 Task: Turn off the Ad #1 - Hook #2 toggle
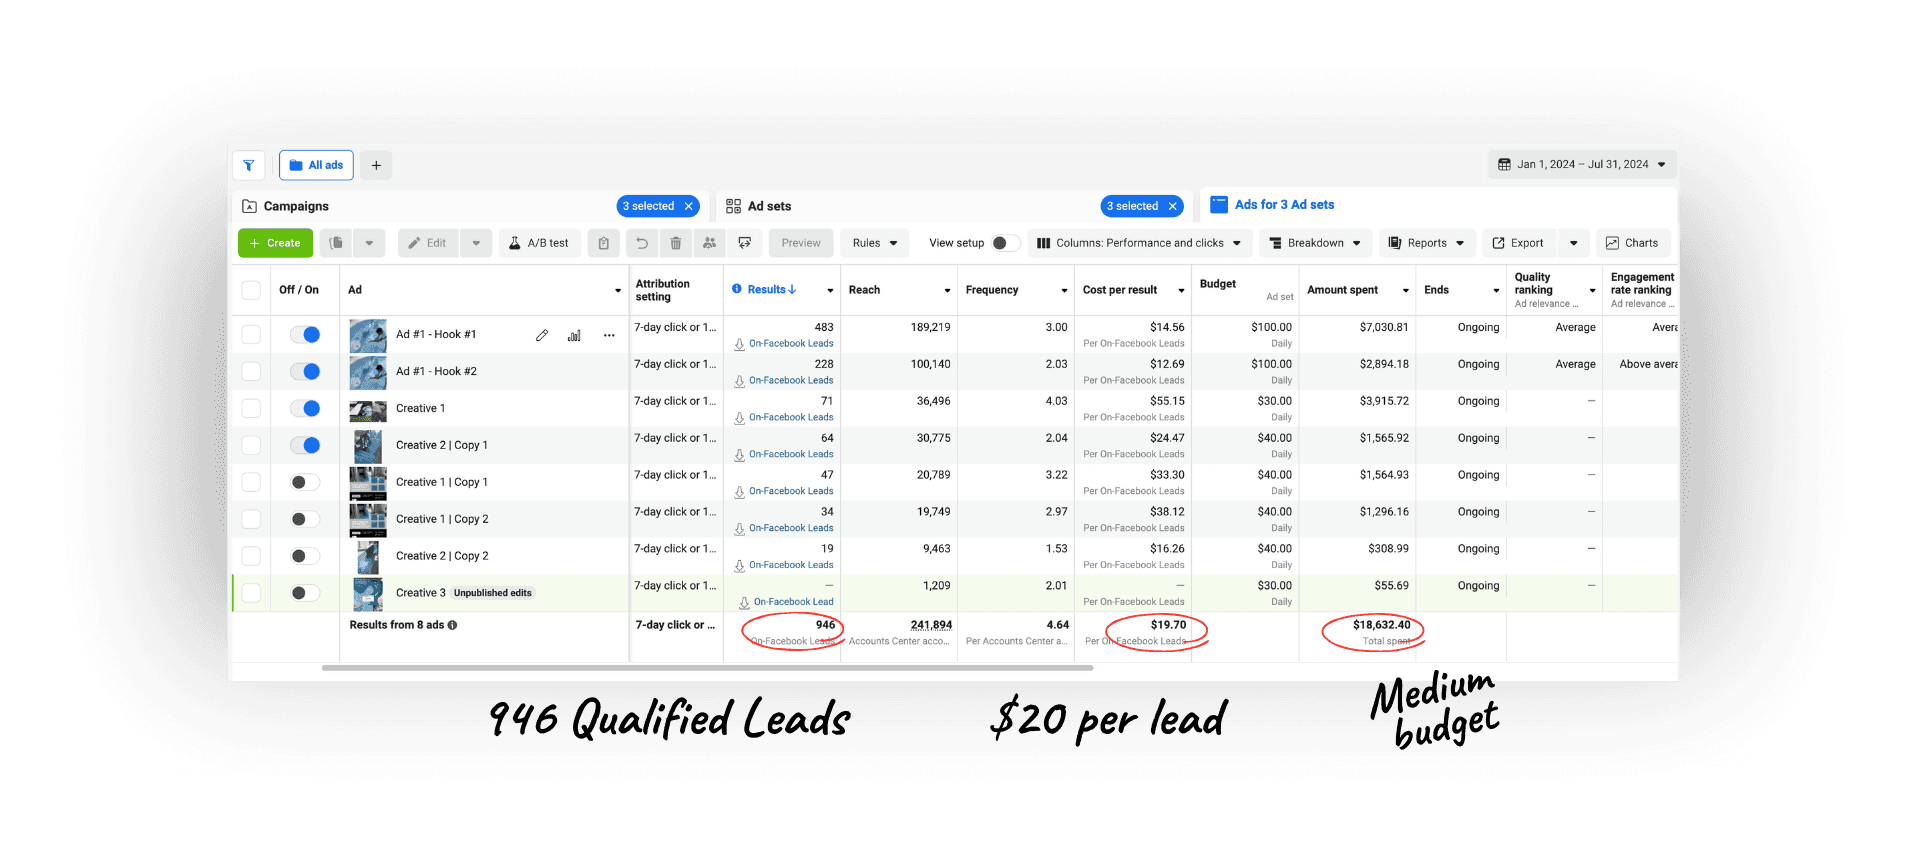305,372
